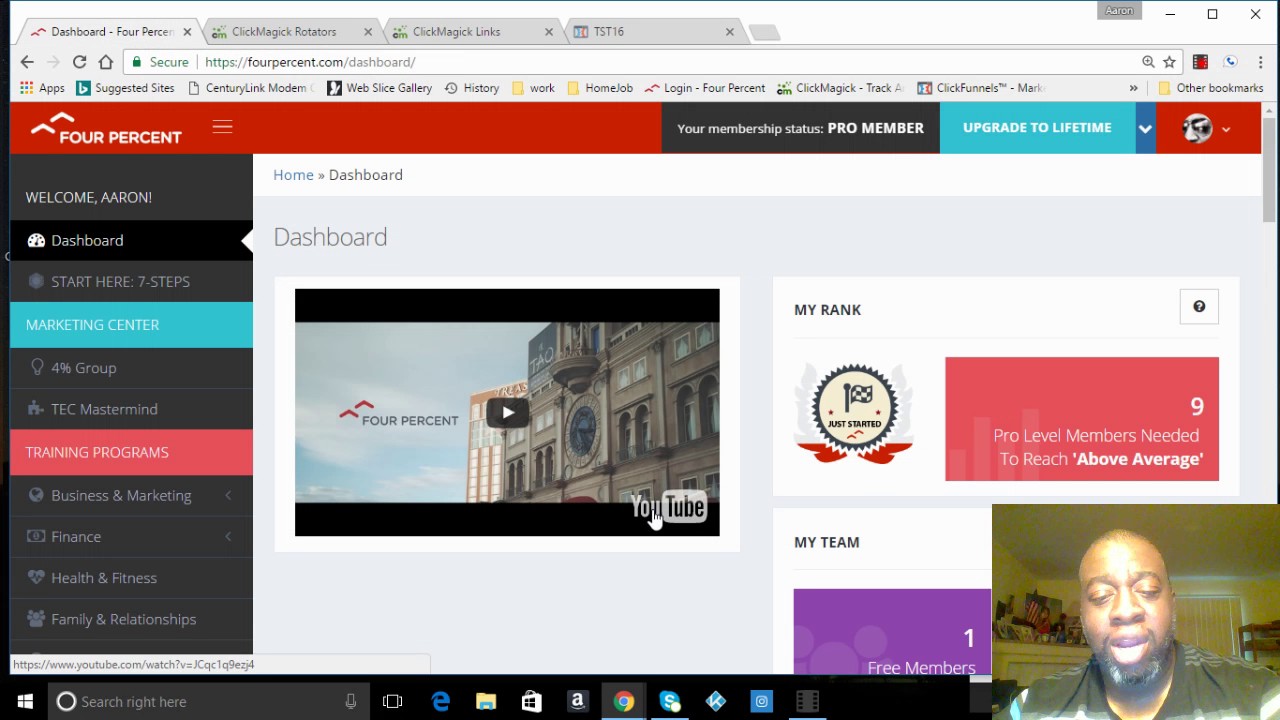This screenshot has height=720, width=1280.
Task: Reload the current page
Action: (x=79, y=62)
